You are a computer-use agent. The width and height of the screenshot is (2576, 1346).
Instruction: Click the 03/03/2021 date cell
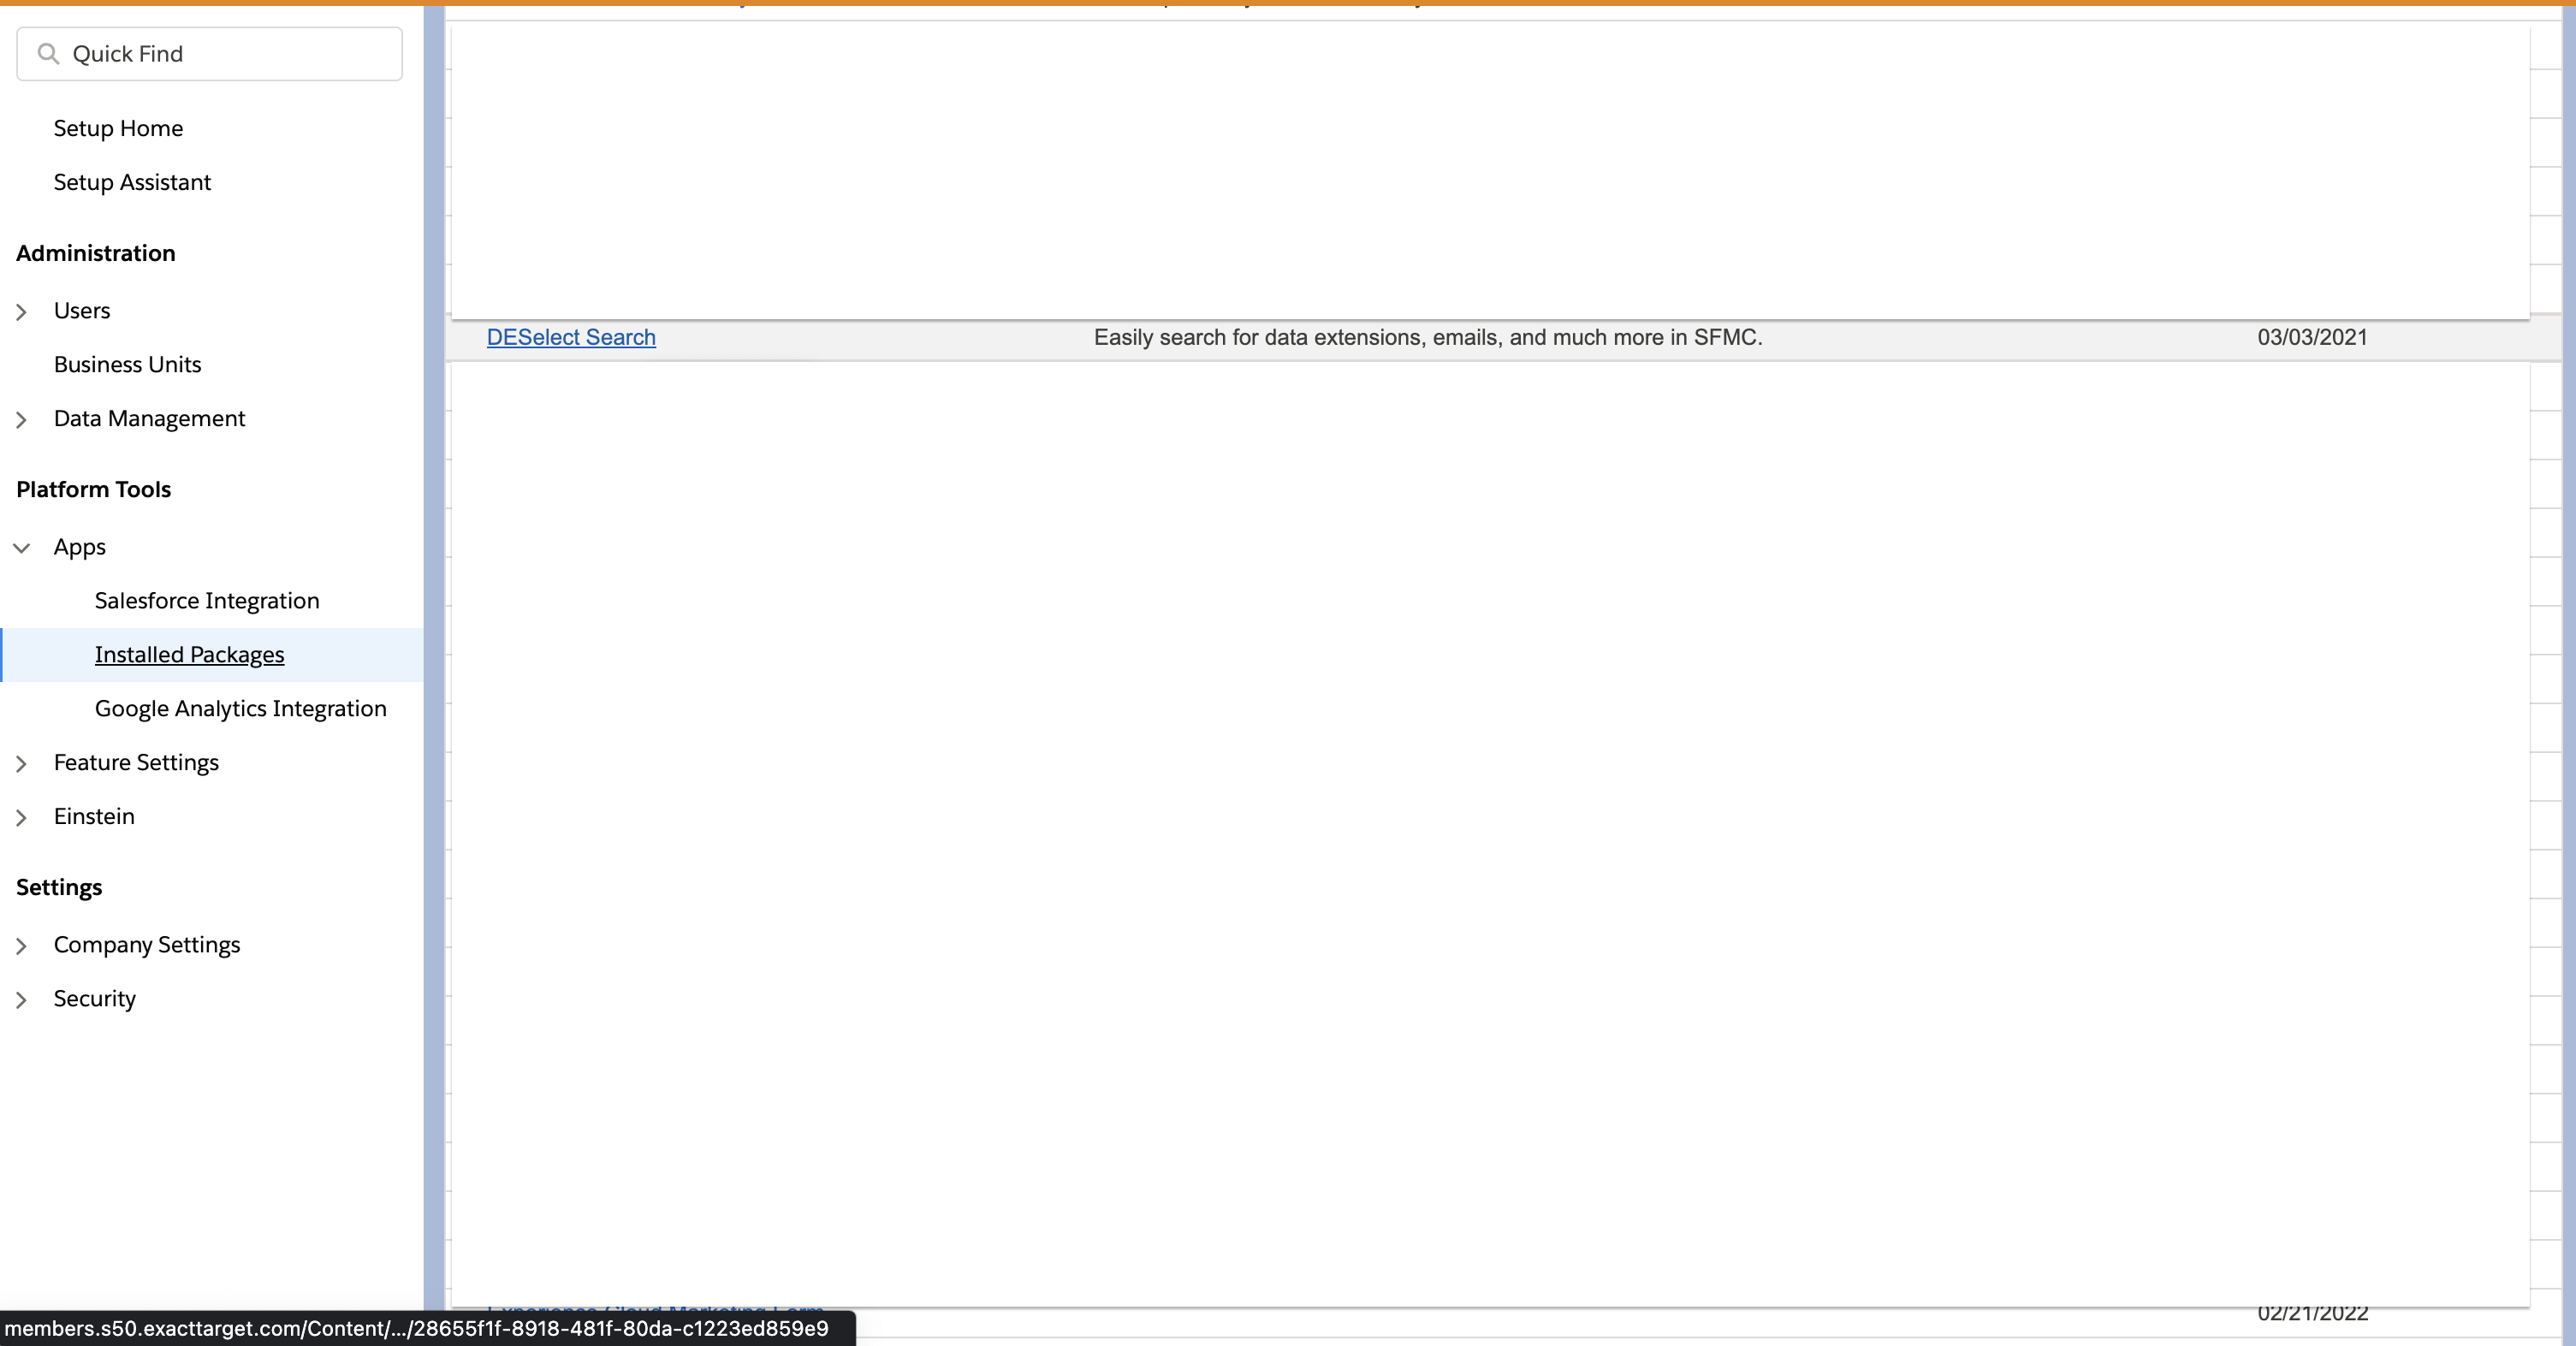coord(2312,337)
